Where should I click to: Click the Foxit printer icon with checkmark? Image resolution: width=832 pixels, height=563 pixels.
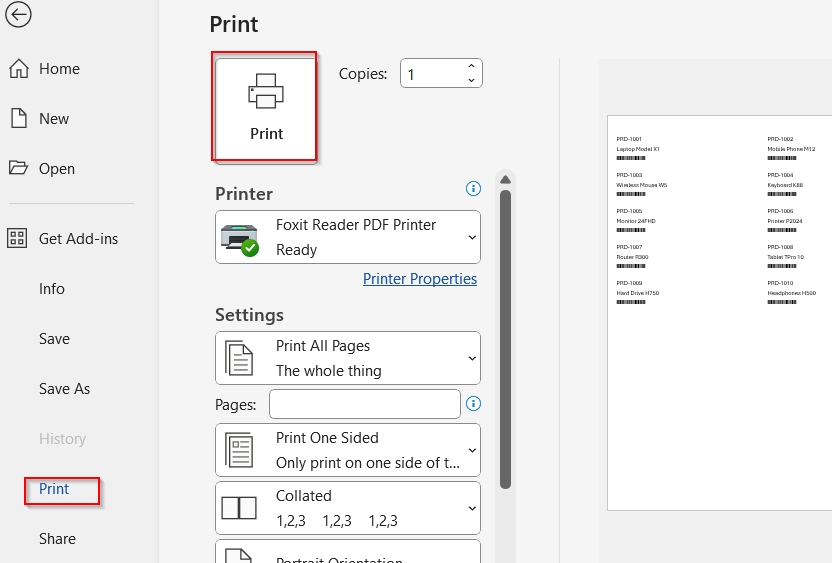tap(240, 240)
